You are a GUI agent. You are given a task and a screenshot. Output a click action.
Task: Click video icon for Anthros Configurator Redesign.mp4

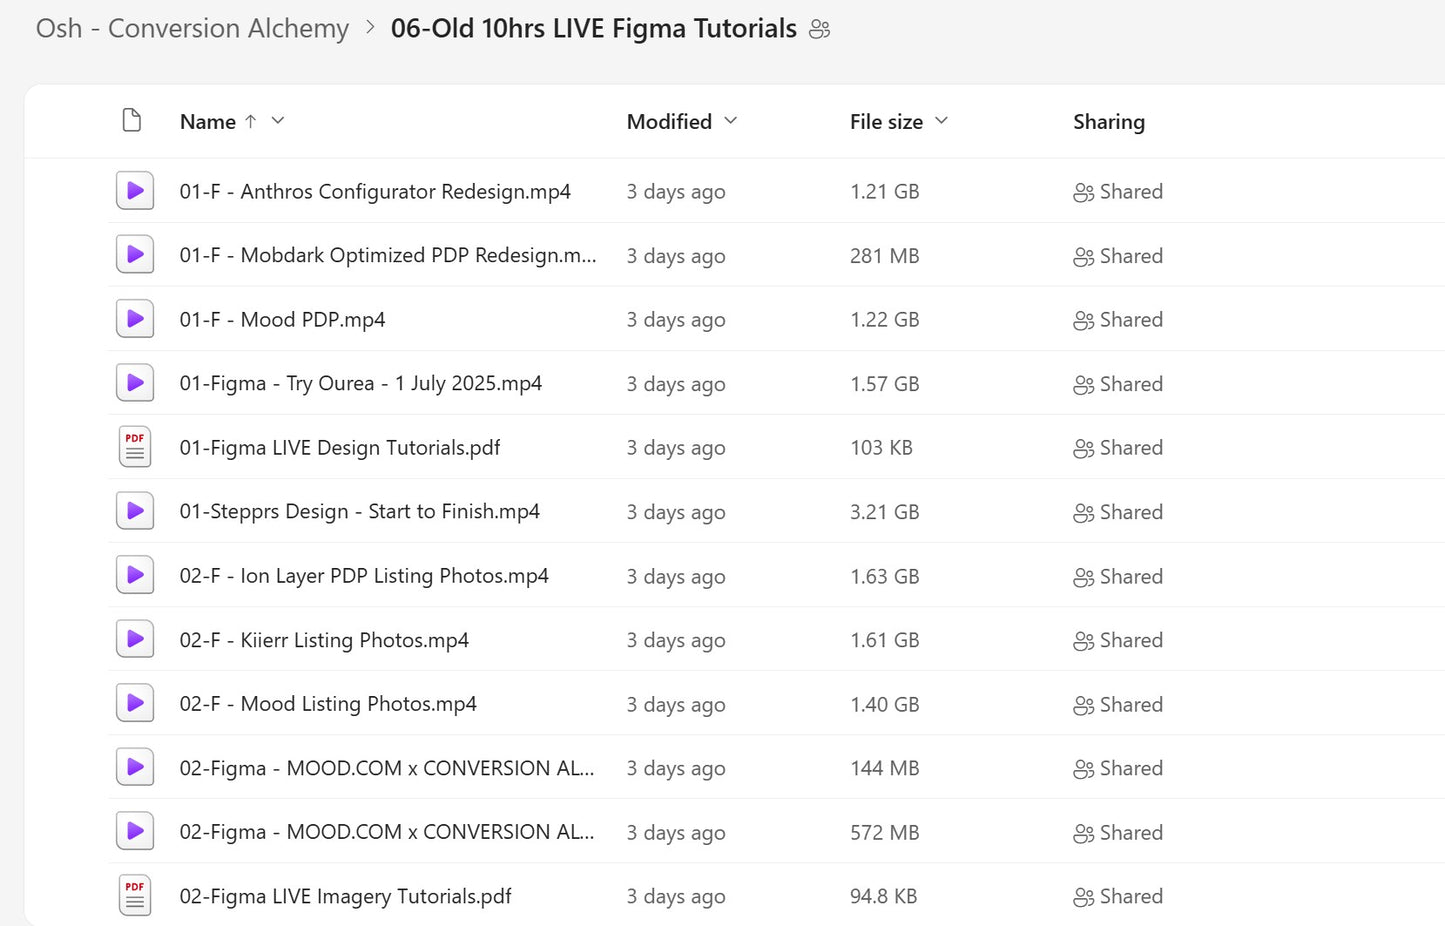pos(135,191)
